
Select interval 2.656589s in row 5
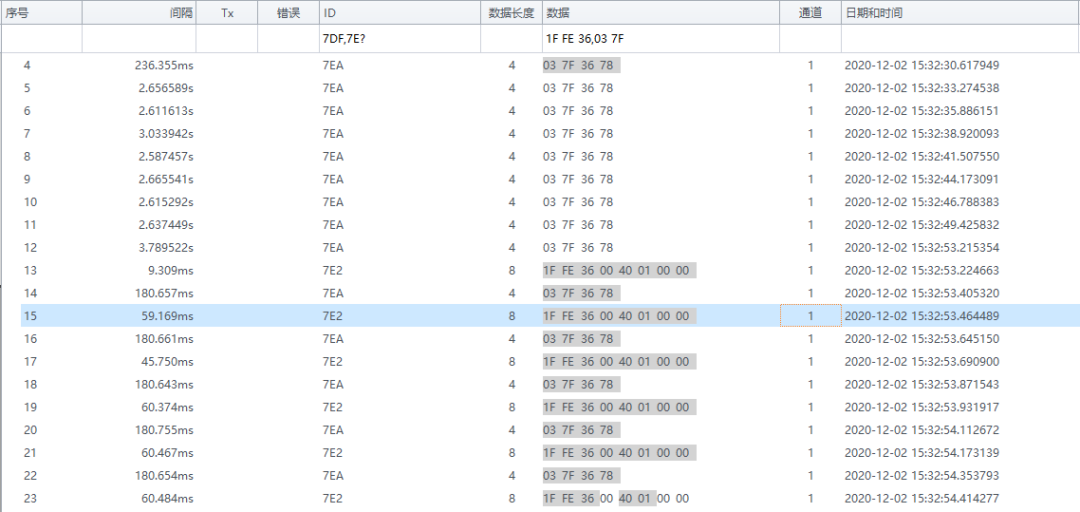pyautogui.click(x=164, y=88)
